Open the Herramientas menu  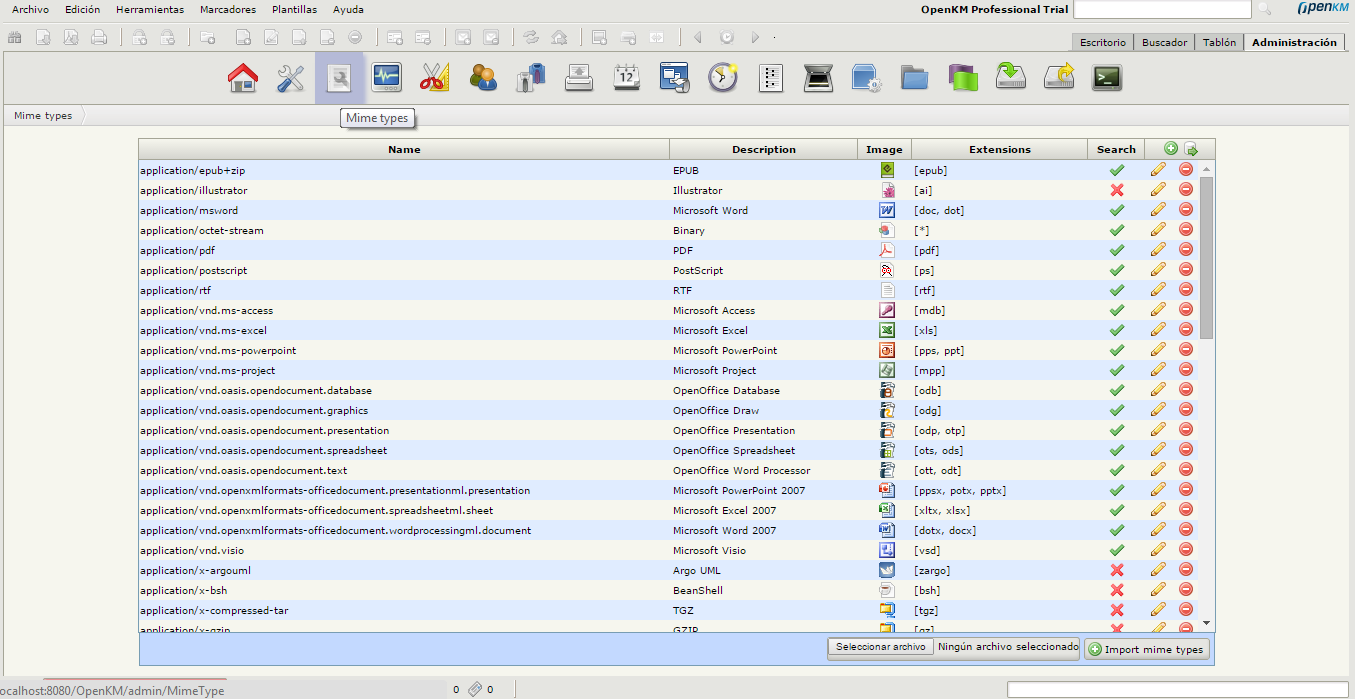tap(150, 9)
